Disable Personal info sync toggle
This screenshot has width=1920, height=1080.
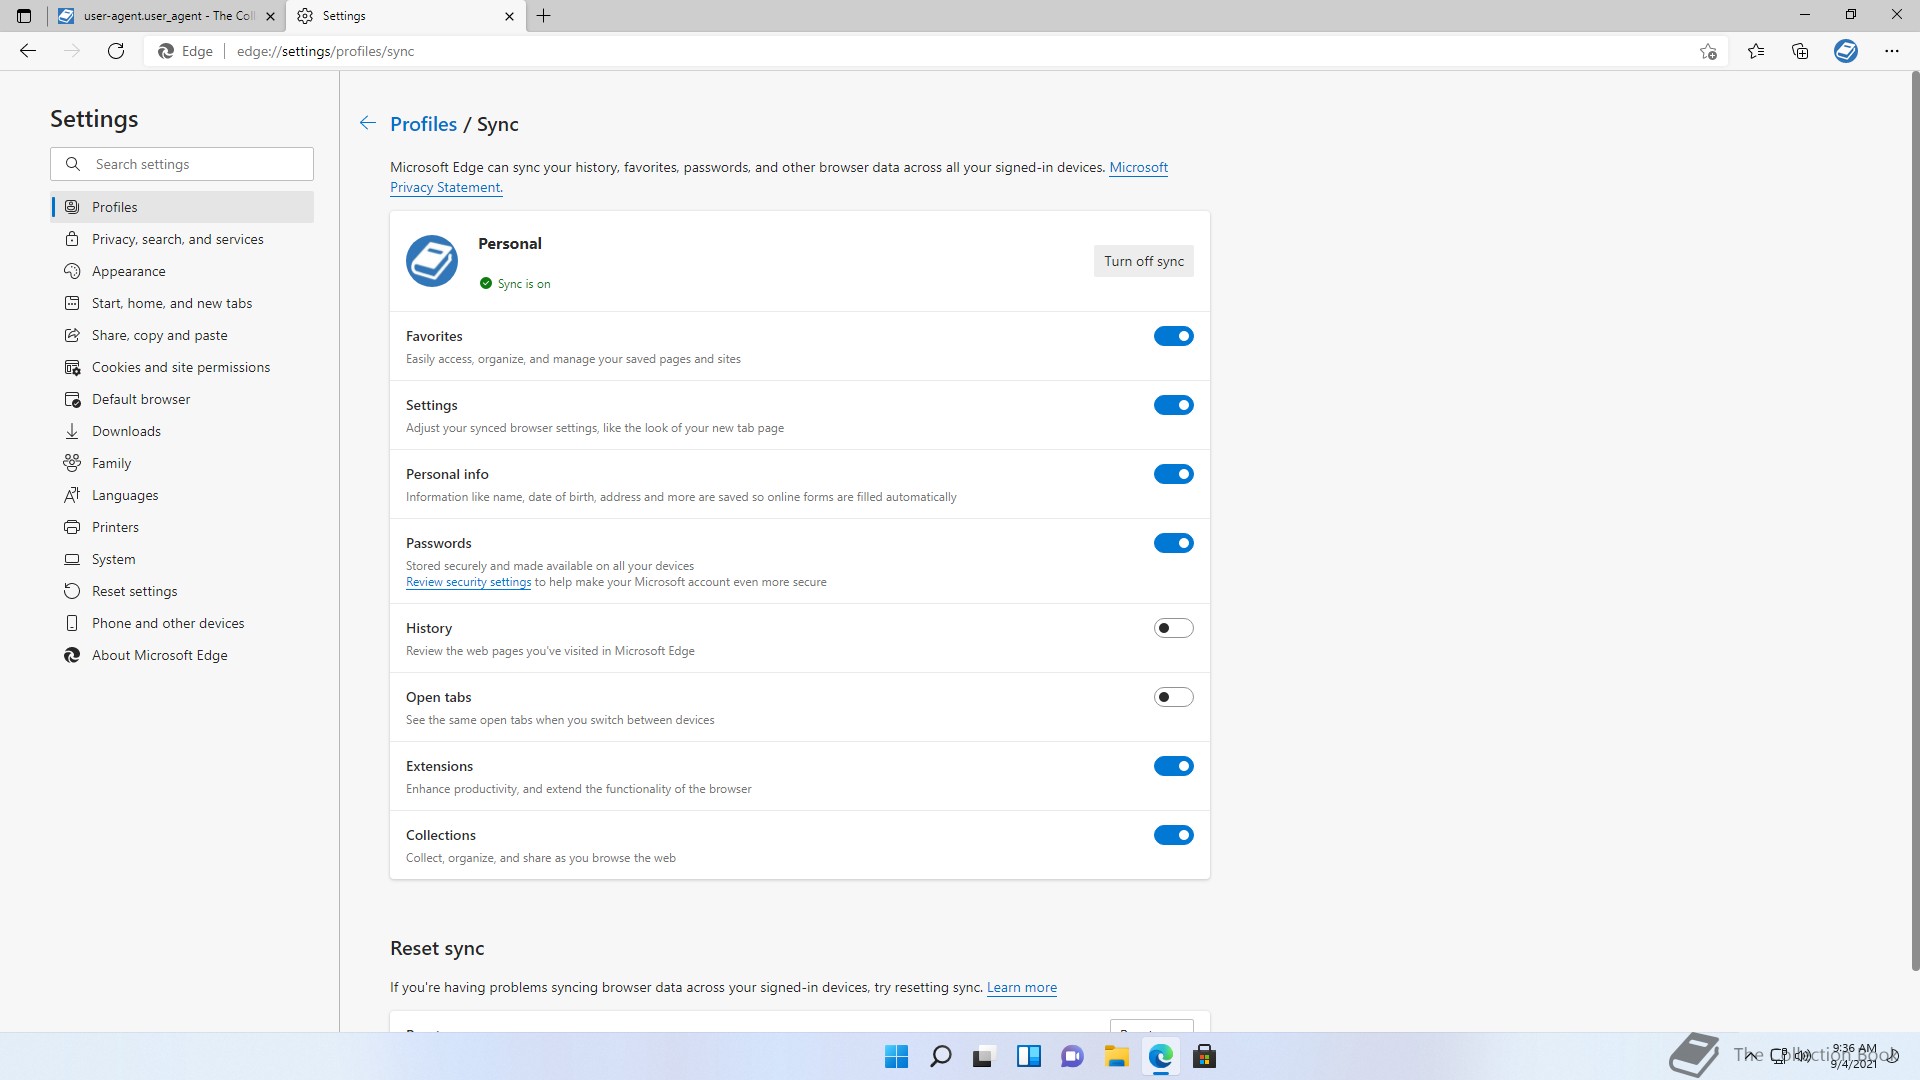1173,474
